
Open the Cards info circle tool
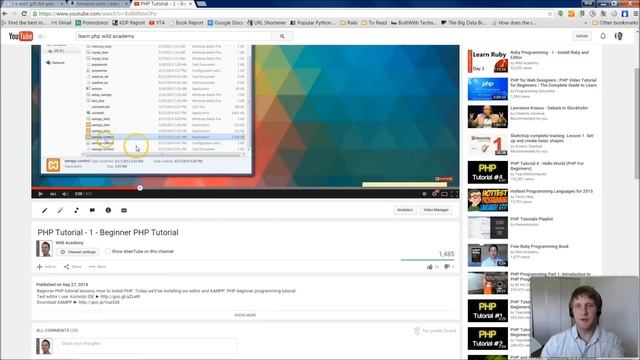click(108, 210)
